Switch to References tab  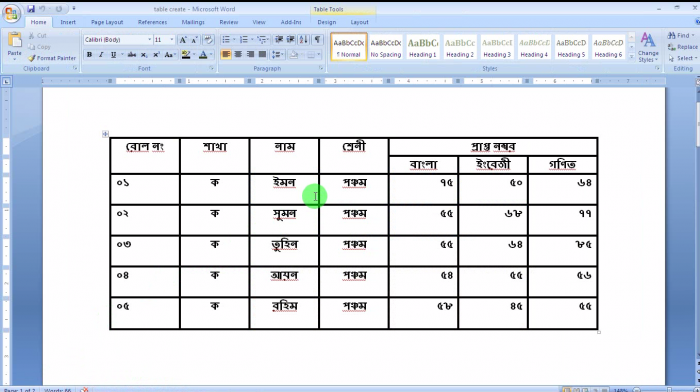pyautogui.click(x=152, y=22)
